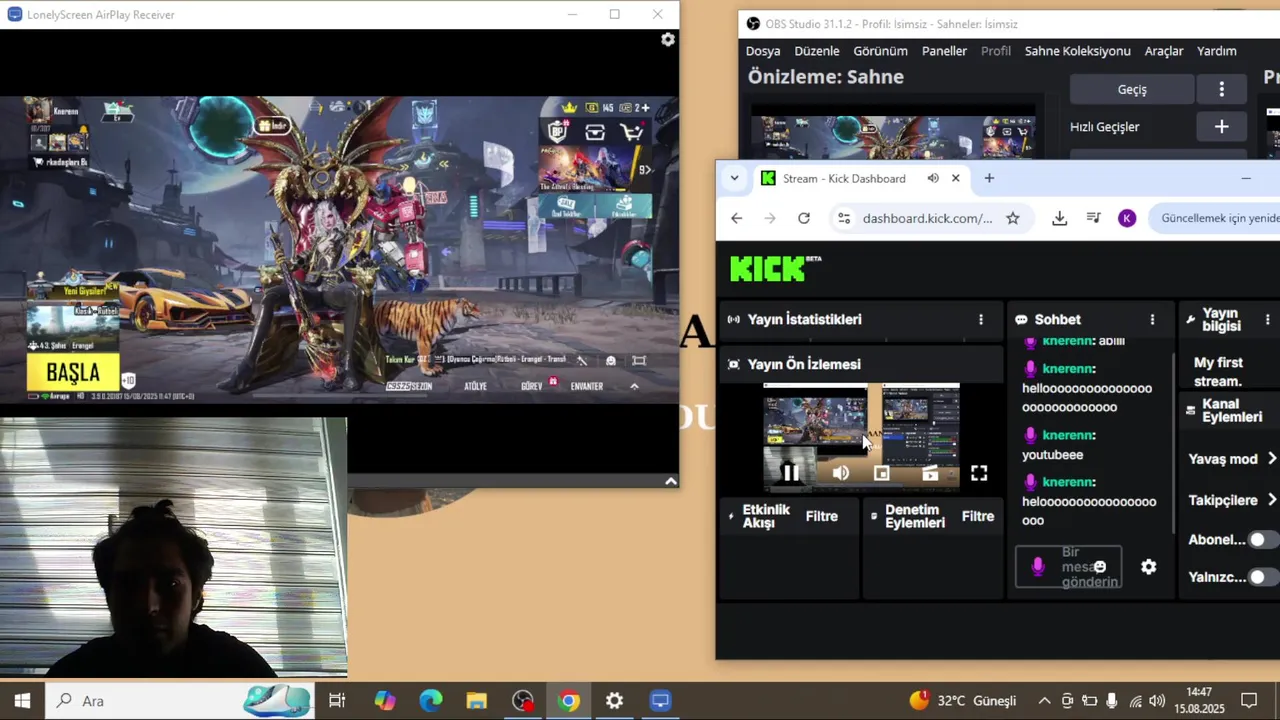The width and height of the screenshot is (1280, 720).
Task: Open Yayın İstatistikleri three-dot menu
Action: pos(981,319)
